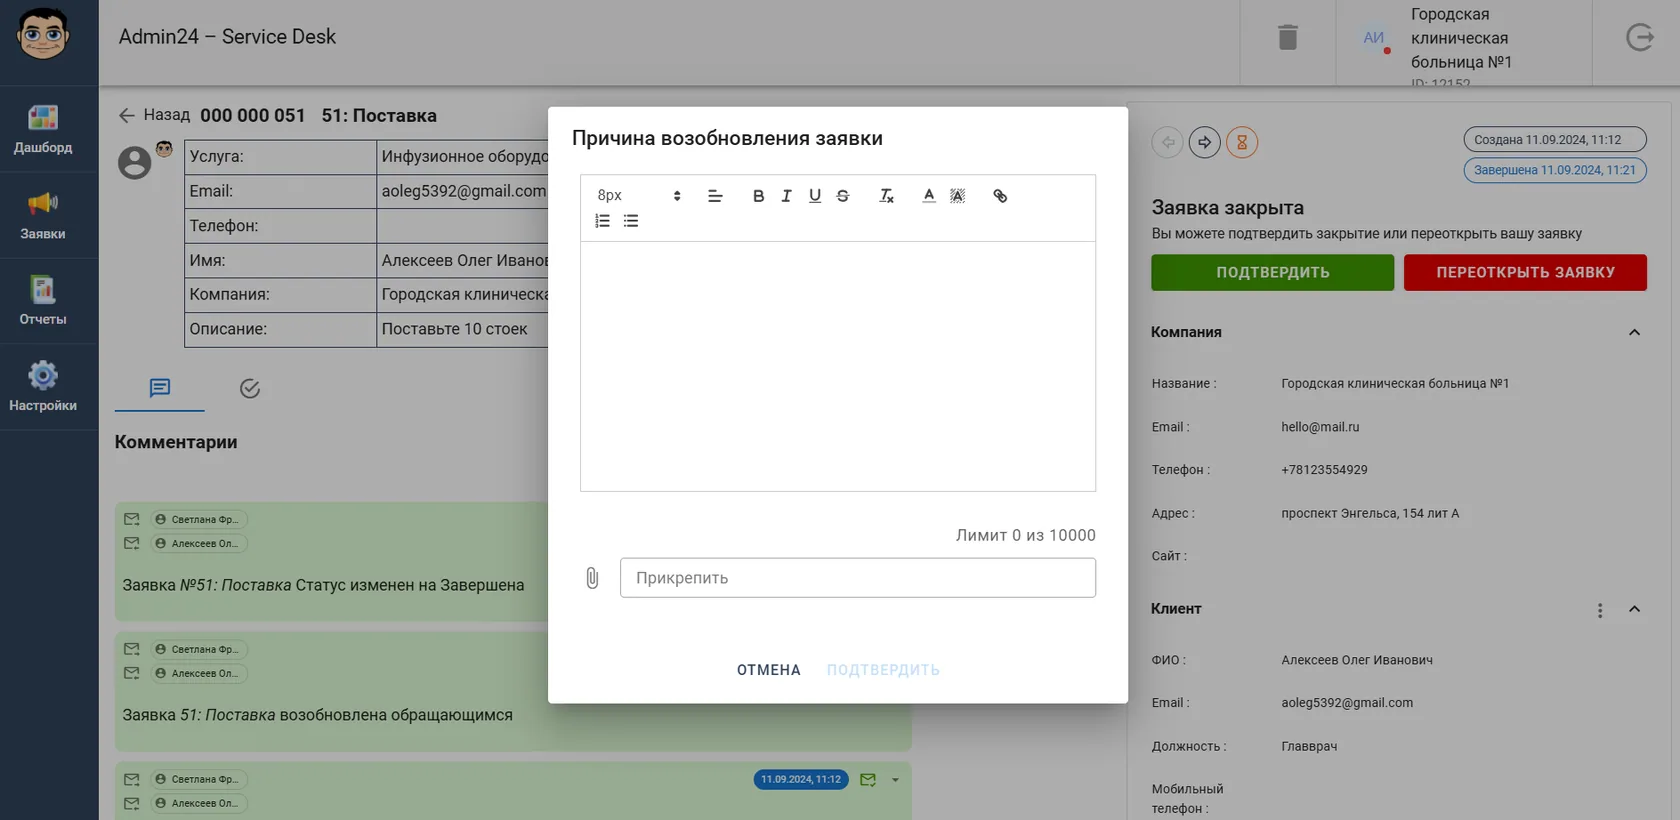Click the Прикрепить attachment field

tap(858, 578)
